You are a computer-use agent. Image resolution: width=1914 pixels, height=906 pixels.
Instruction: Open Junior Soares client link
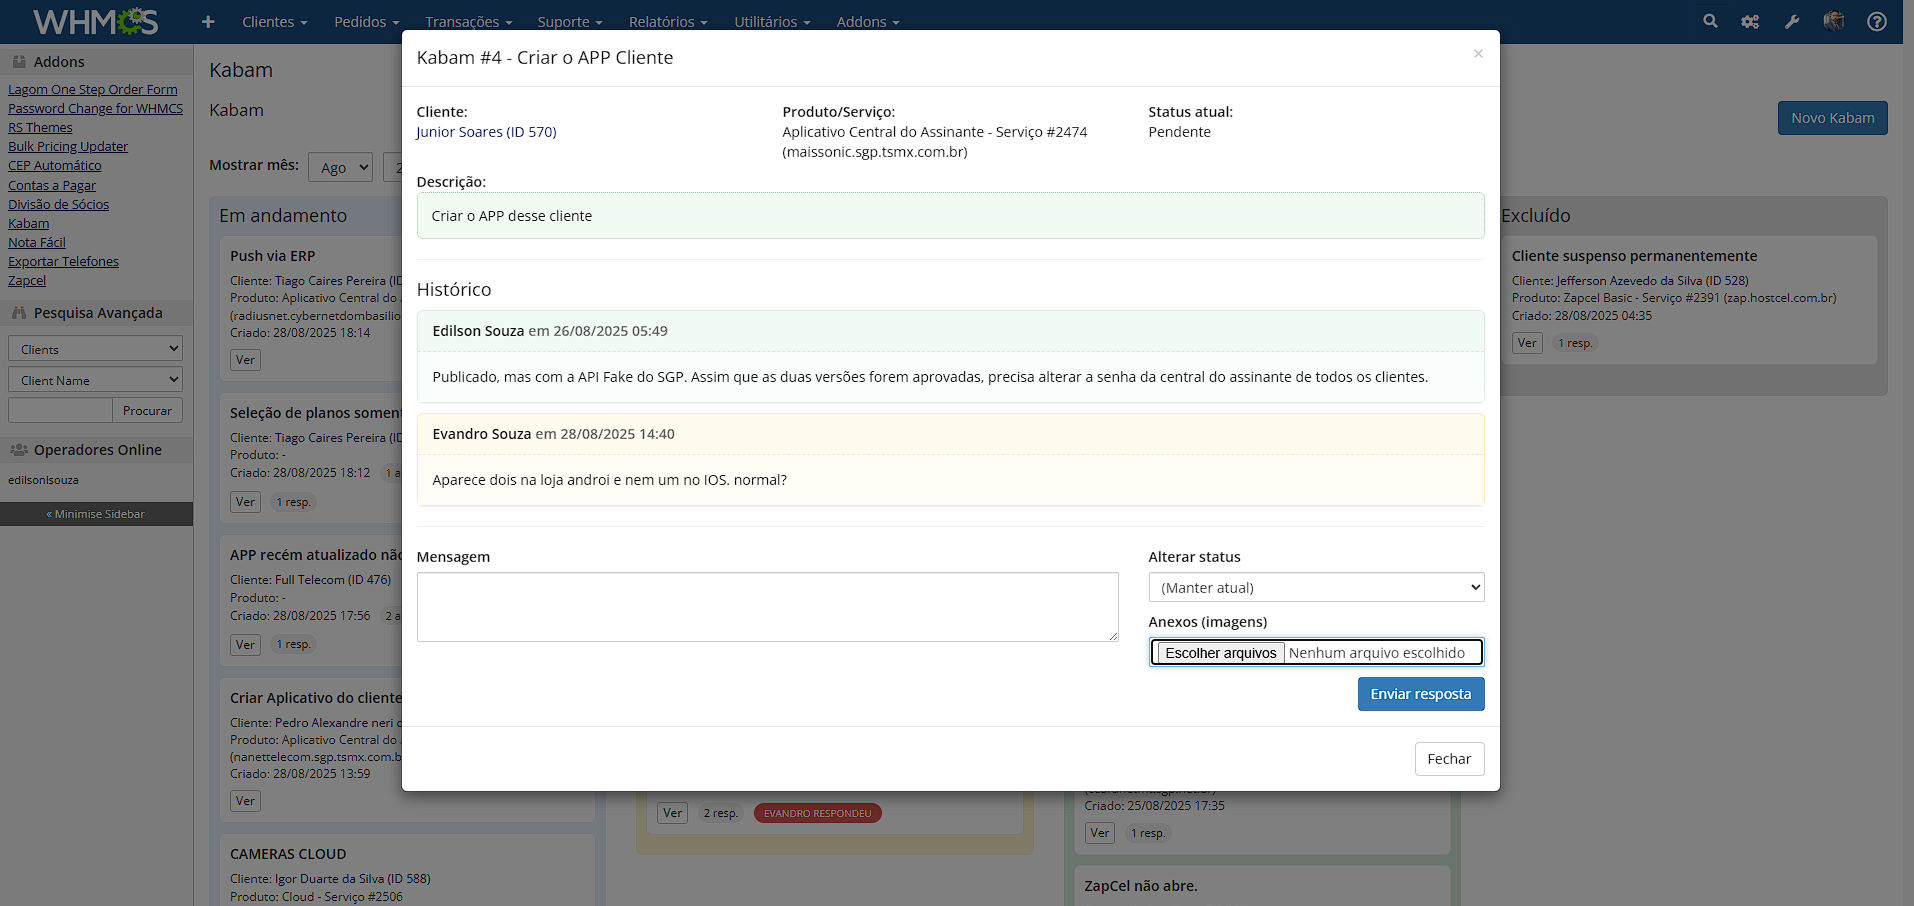[x=486, y=132]
